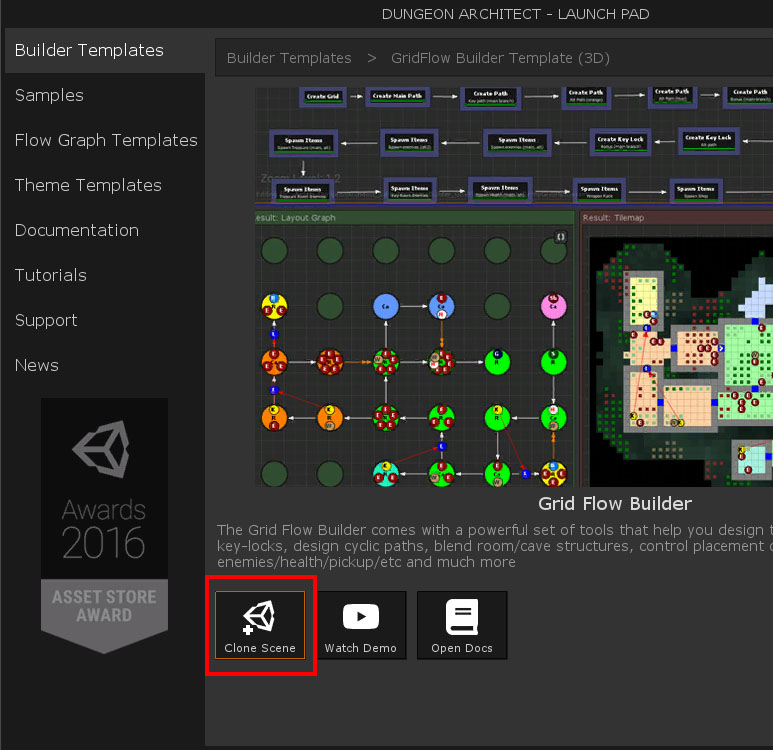Open the Documentation section
The height and width of the screenshot is (750, 773).
coord(105,230)
